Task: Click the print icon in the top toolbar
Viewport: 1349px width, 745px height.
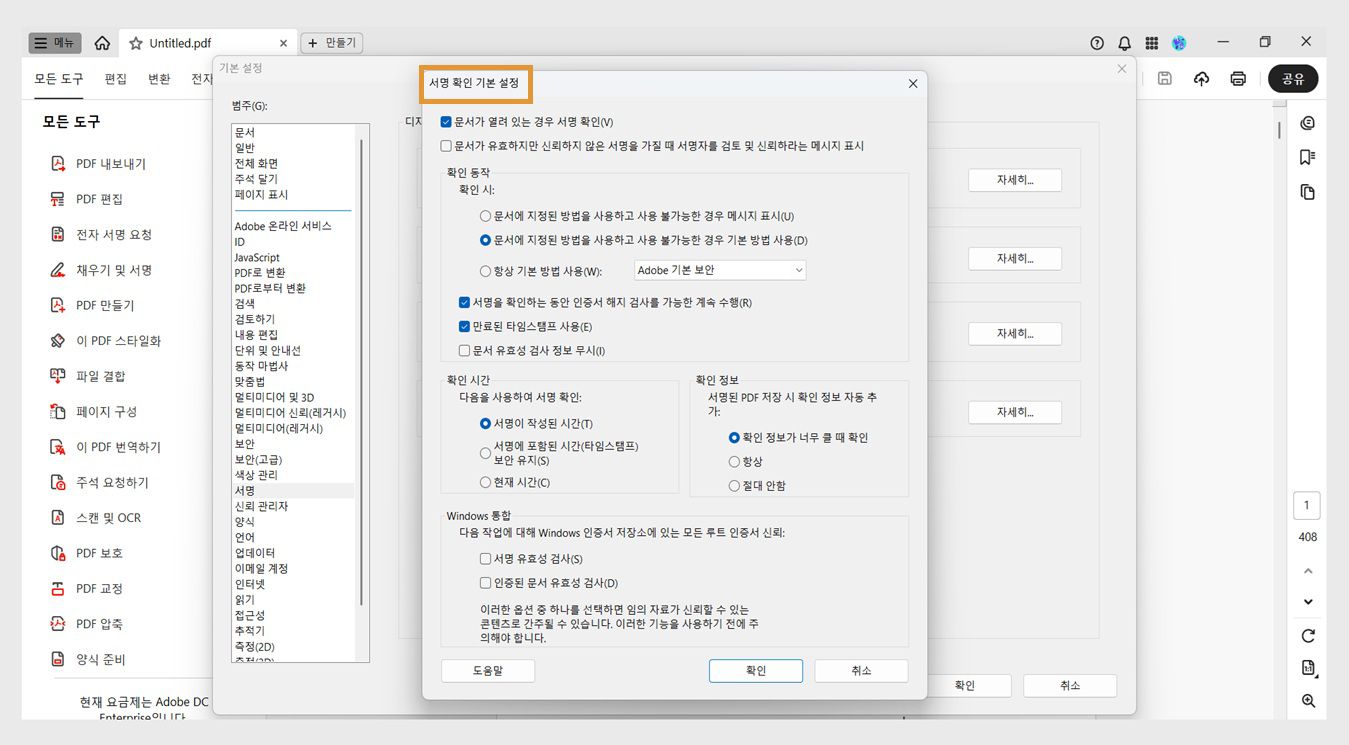Action: [x=1238, y=78]
